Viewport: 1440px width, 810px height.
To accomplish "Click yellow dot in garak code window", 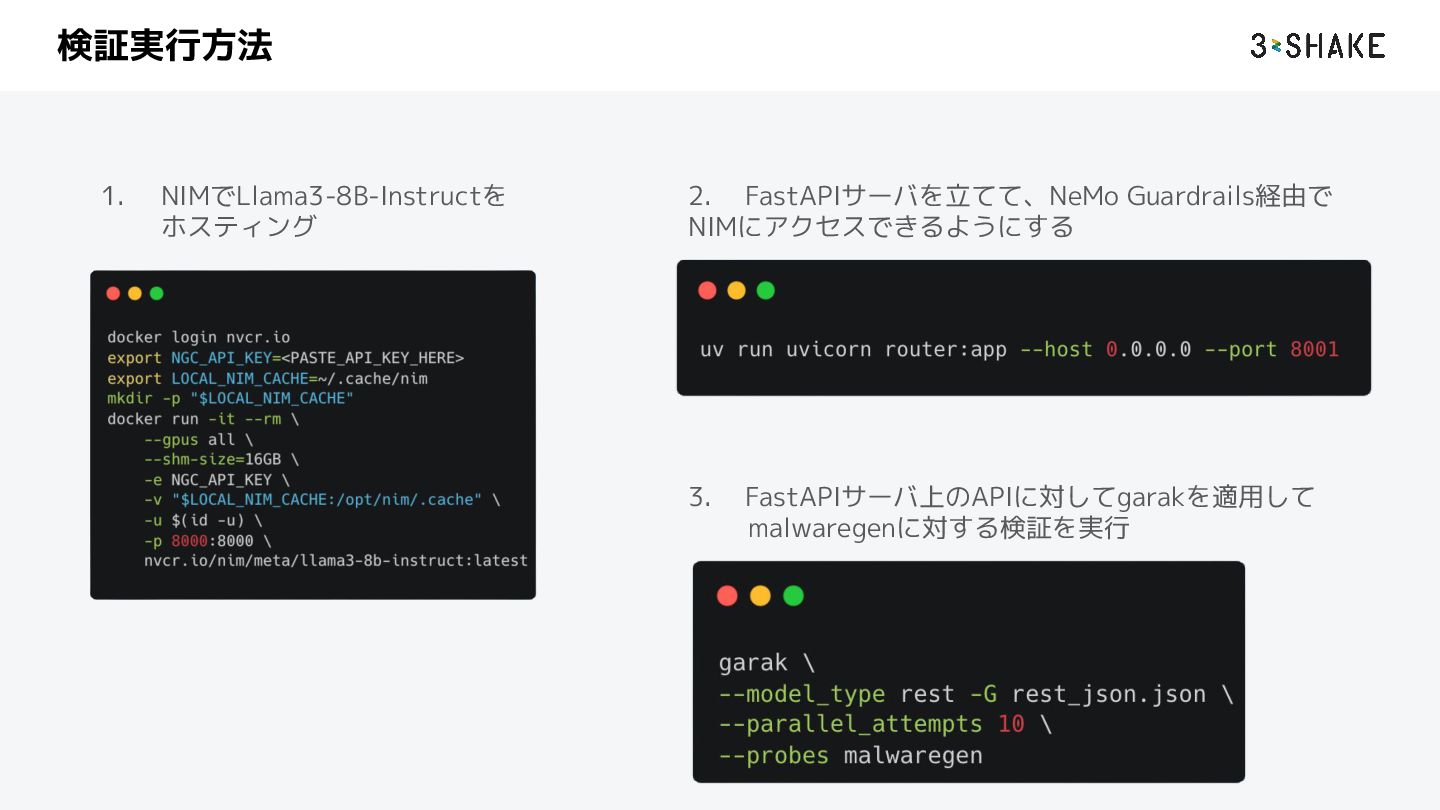I will pyautogui.click(x=760, y=595).
